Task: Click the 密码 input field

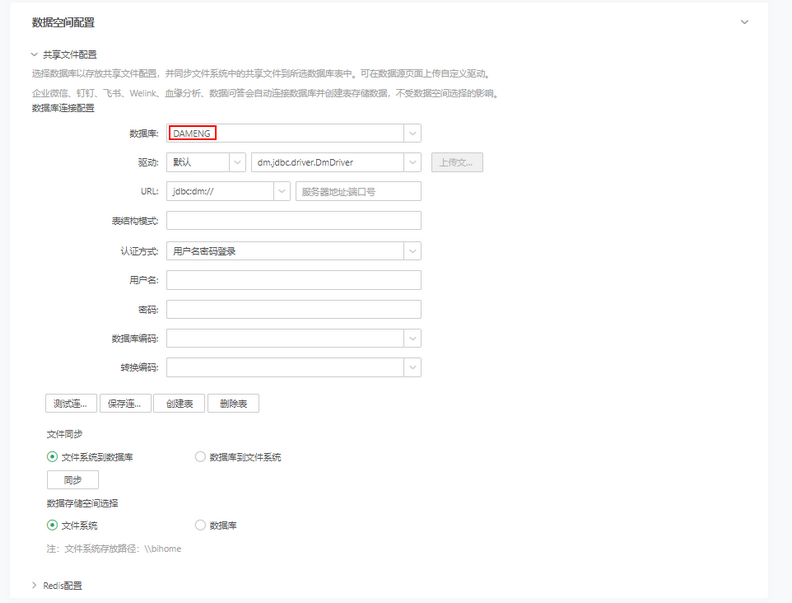Action: coord(293,310)
